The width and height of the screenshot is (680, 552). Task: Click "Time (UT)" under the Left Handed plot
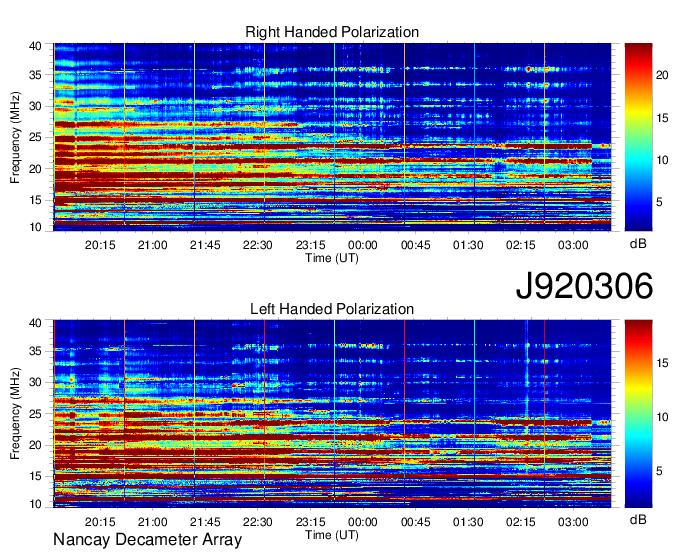pyautogui.click(x=332, y=535)
